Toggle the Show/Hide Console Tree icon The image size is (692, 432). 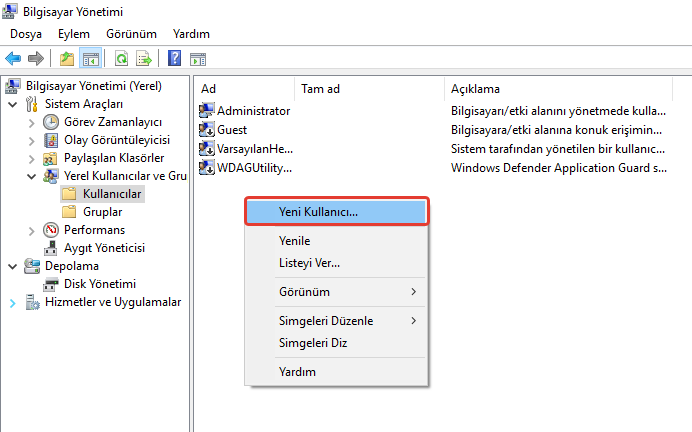90,59
